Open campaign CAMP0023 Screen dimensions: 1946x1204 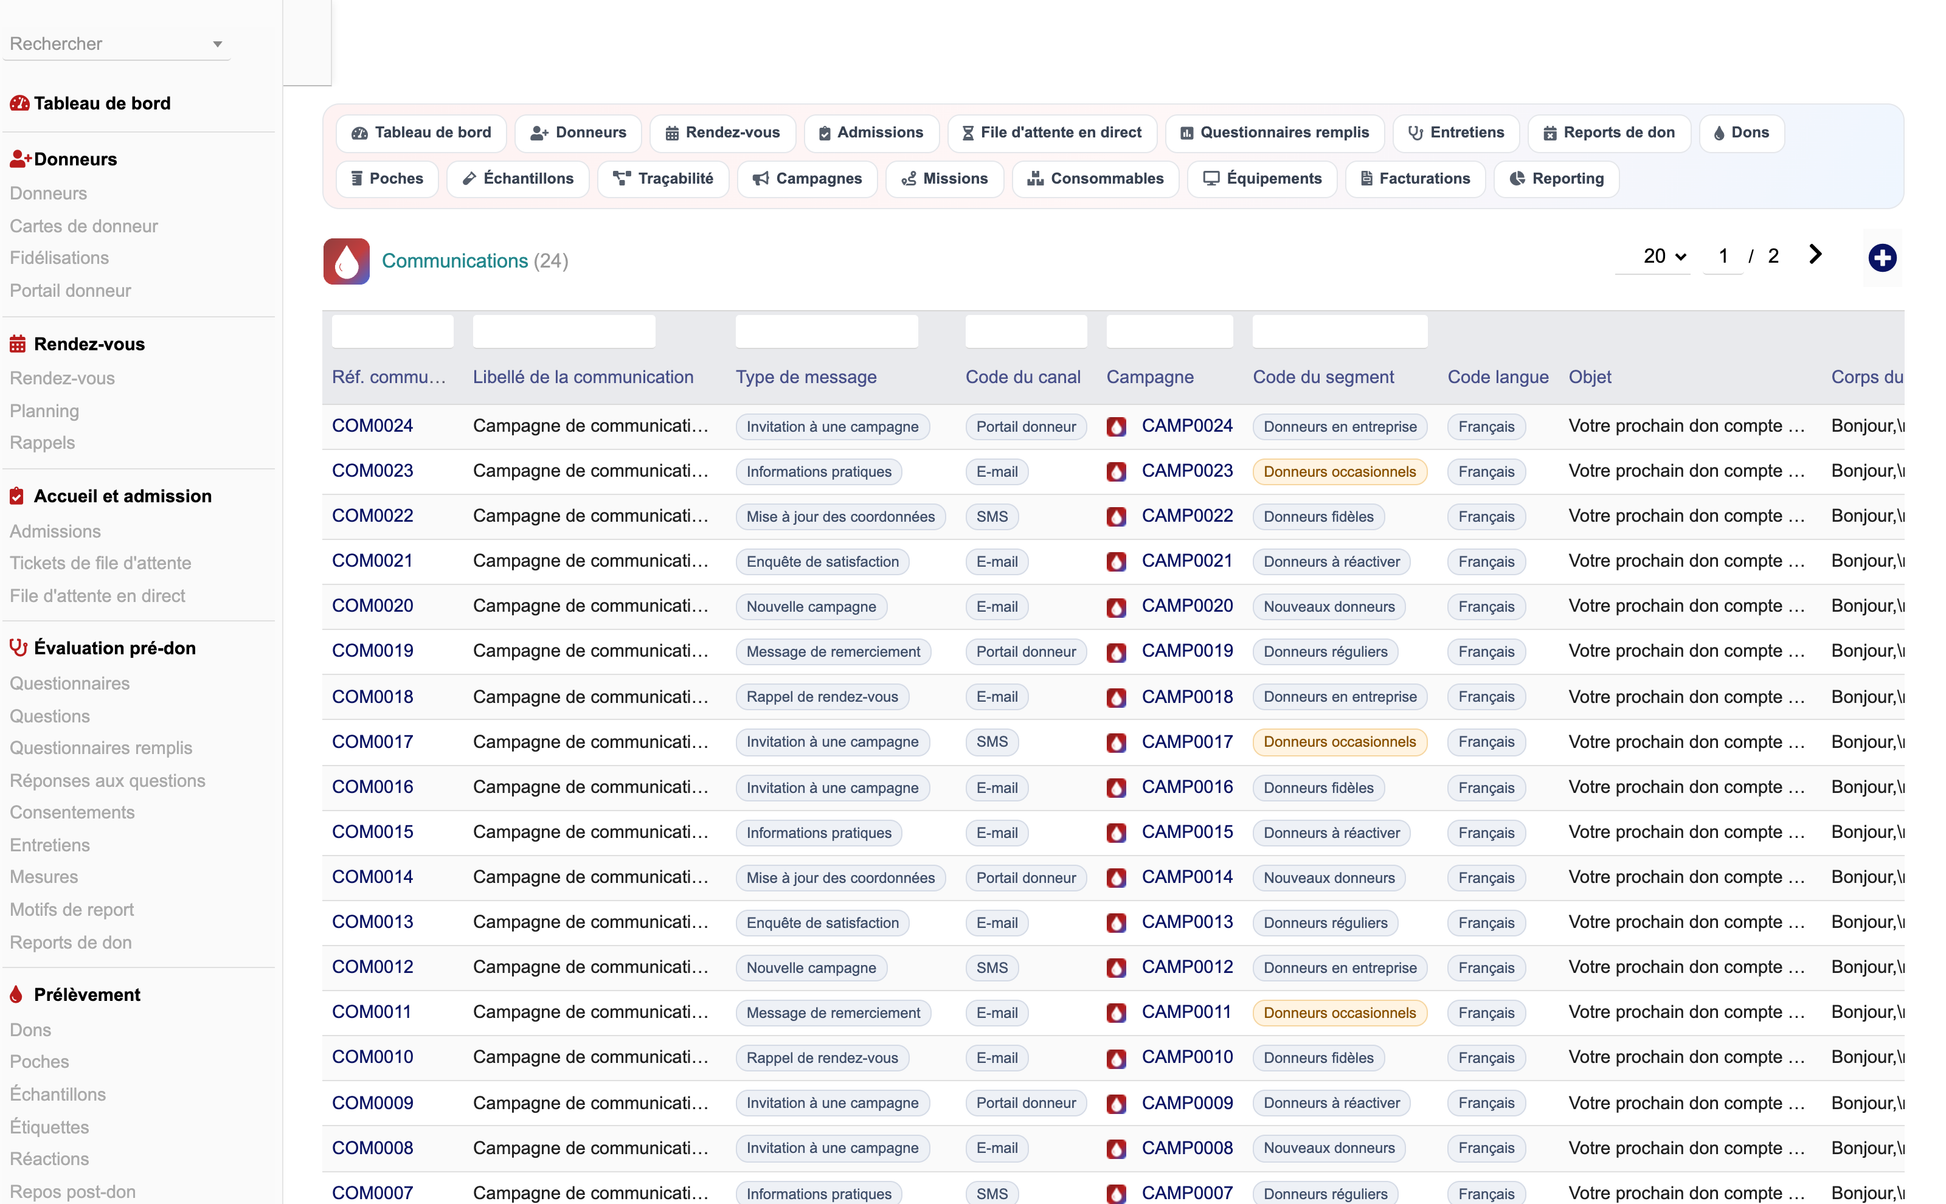[1187, 471]
